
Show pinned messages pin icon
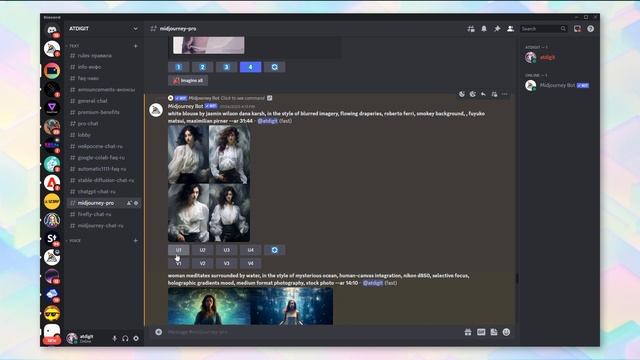click(497, 29)
